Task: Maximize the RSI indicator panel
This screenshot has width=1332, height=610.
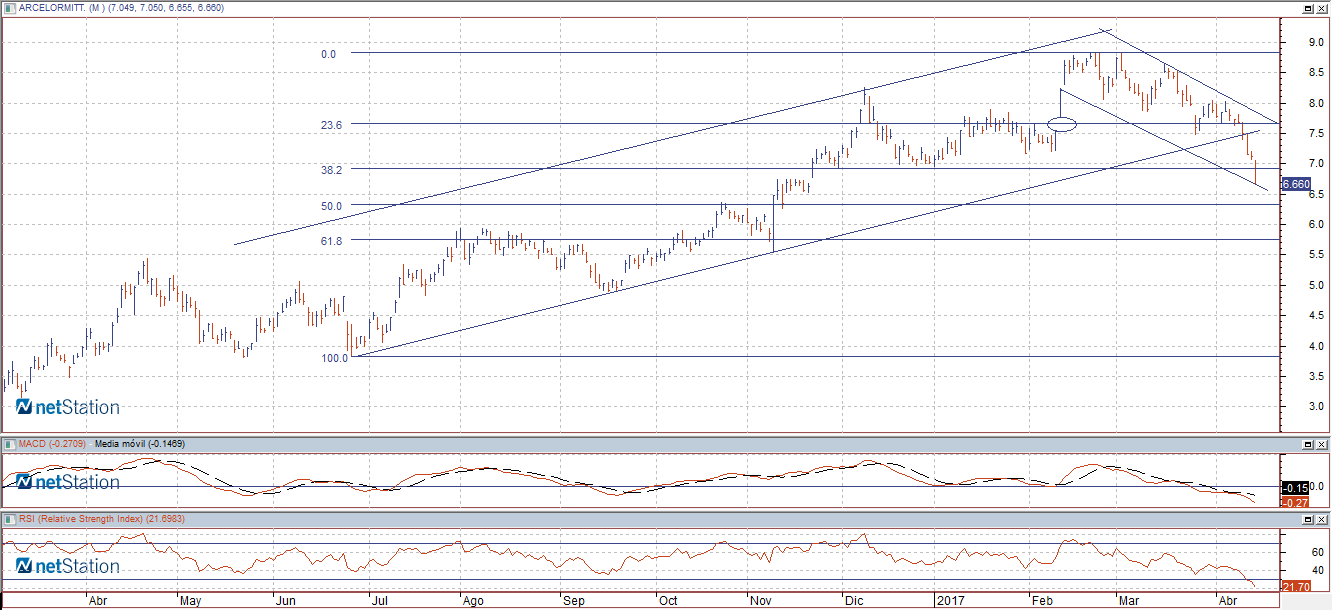Action: 1307,519
